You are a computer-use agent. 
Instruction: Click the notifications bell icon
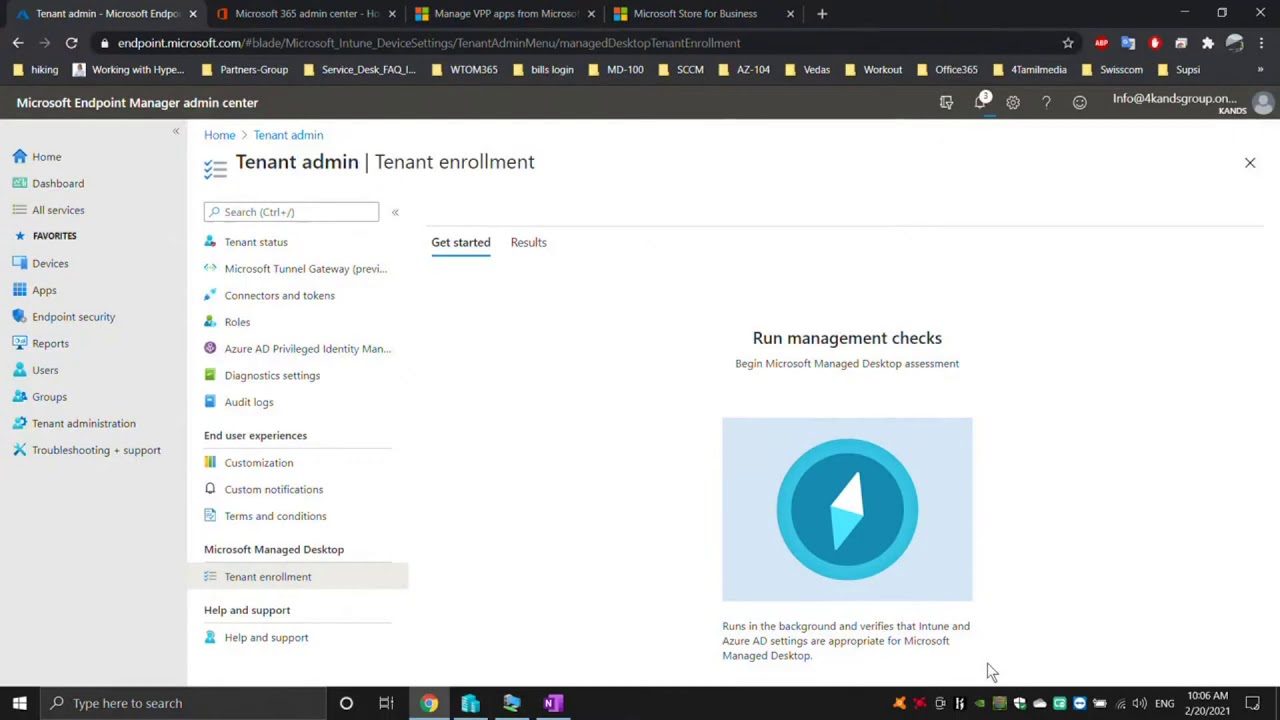(x=981, y=102)
